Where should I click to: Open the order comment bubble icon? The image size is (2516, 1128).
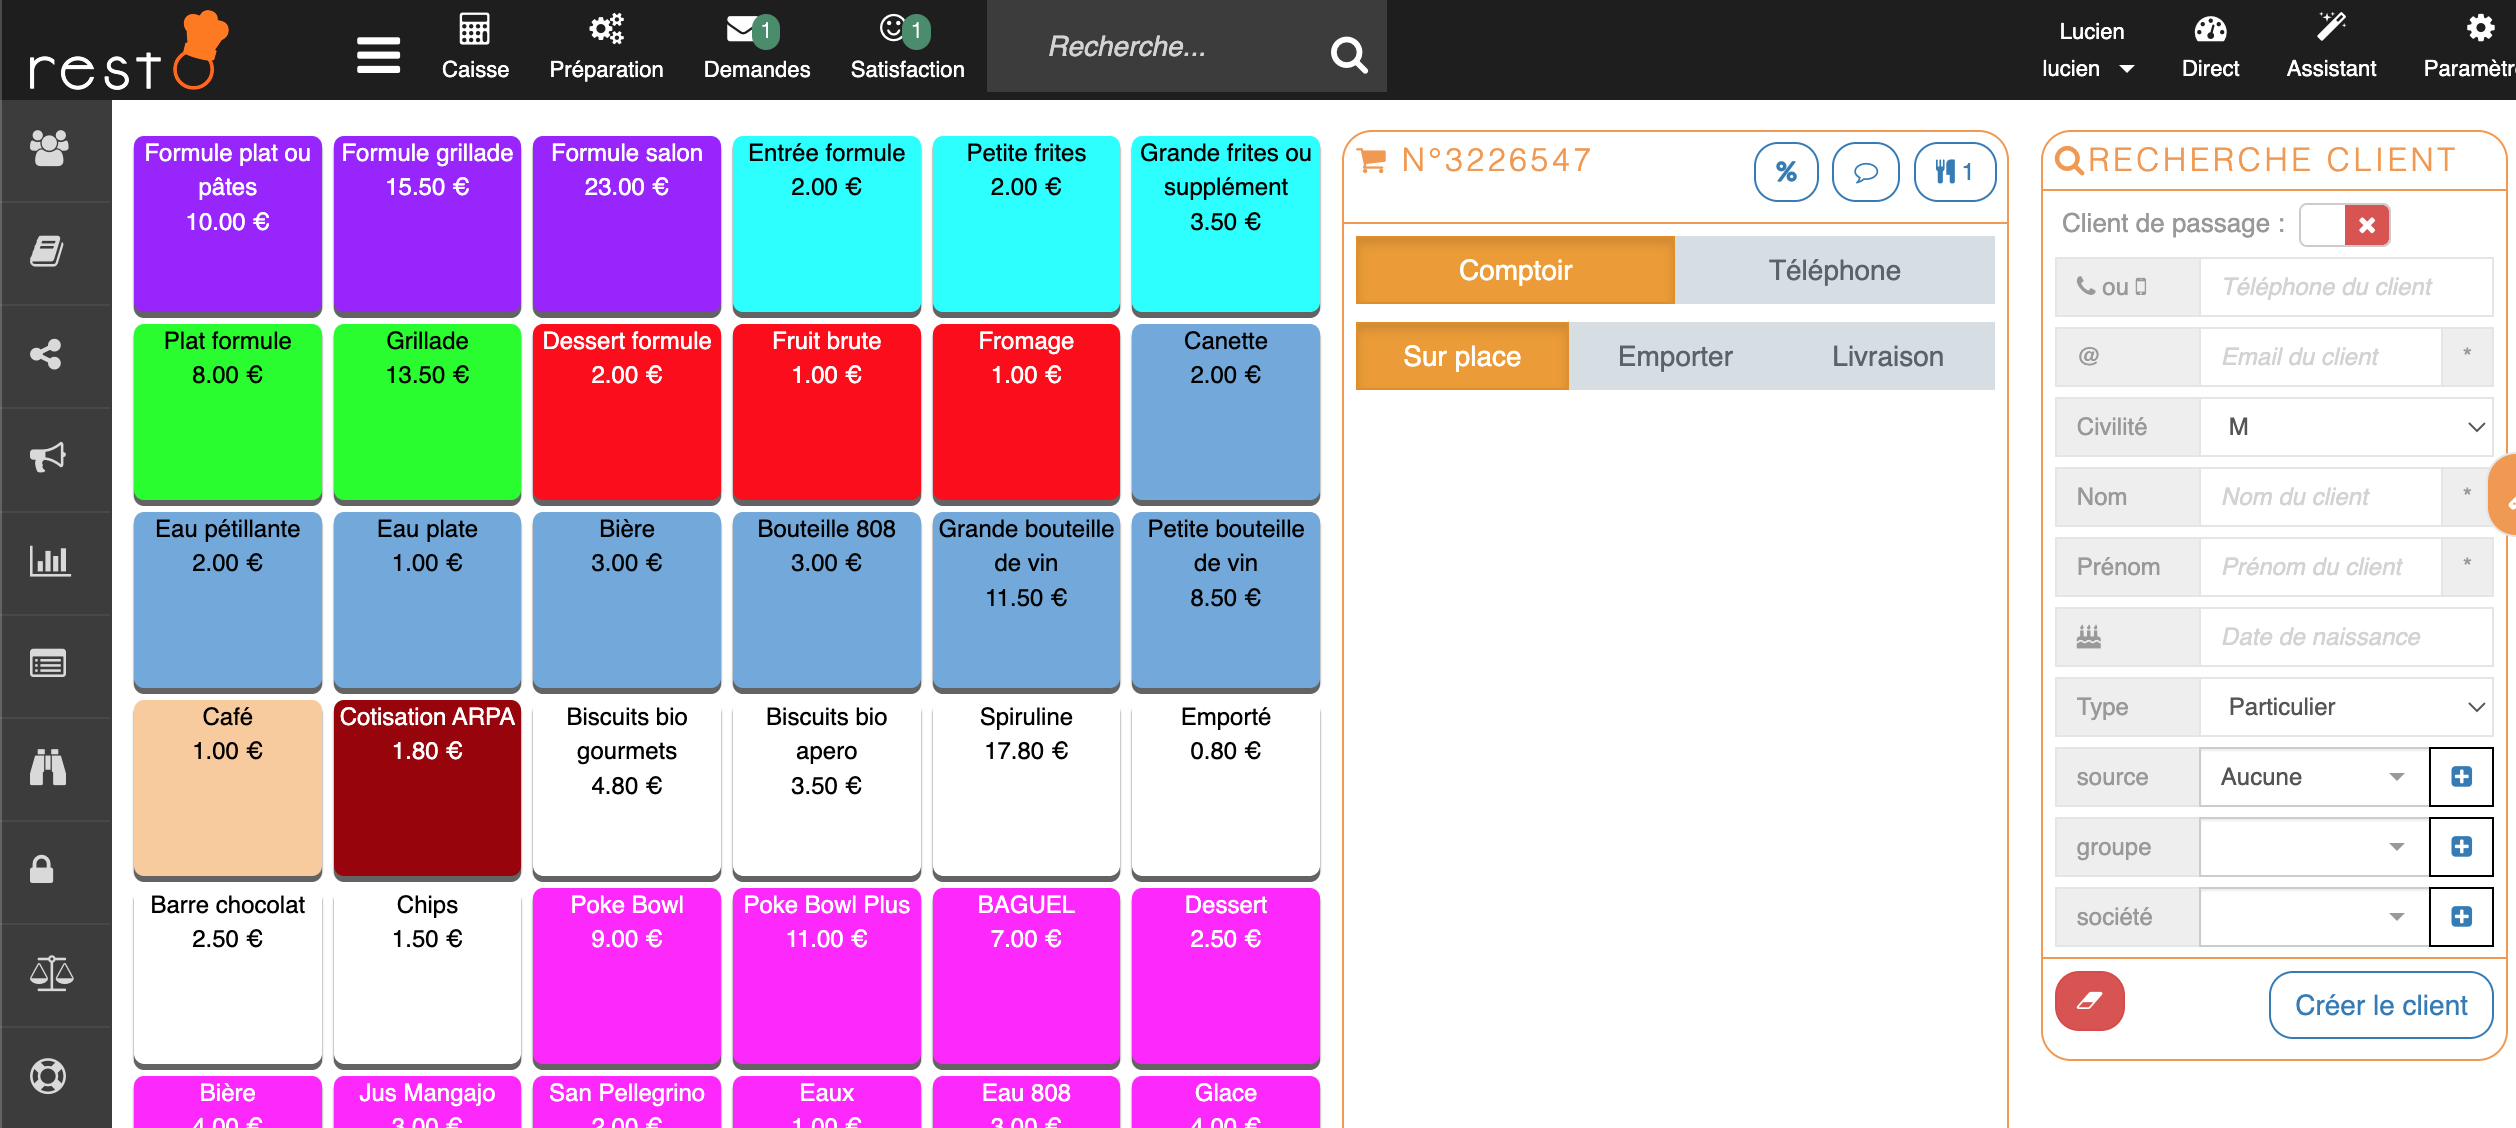(x=1865, y=172)
